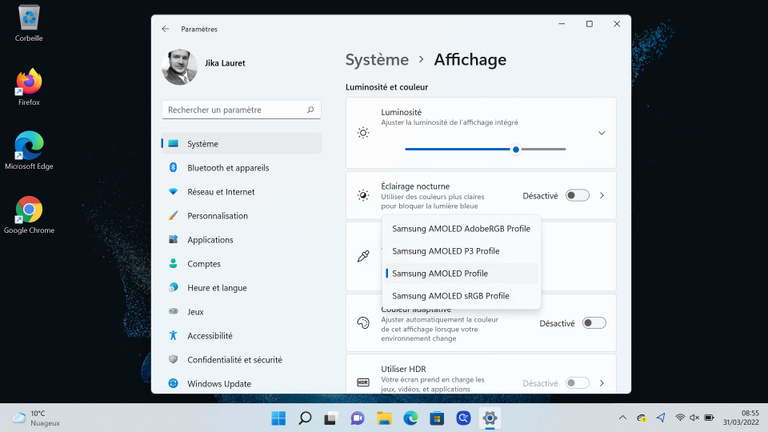This screenshot has width=768, height=432.
Task: Click the Système breadcrumb link
Action: tap(377, 60)
